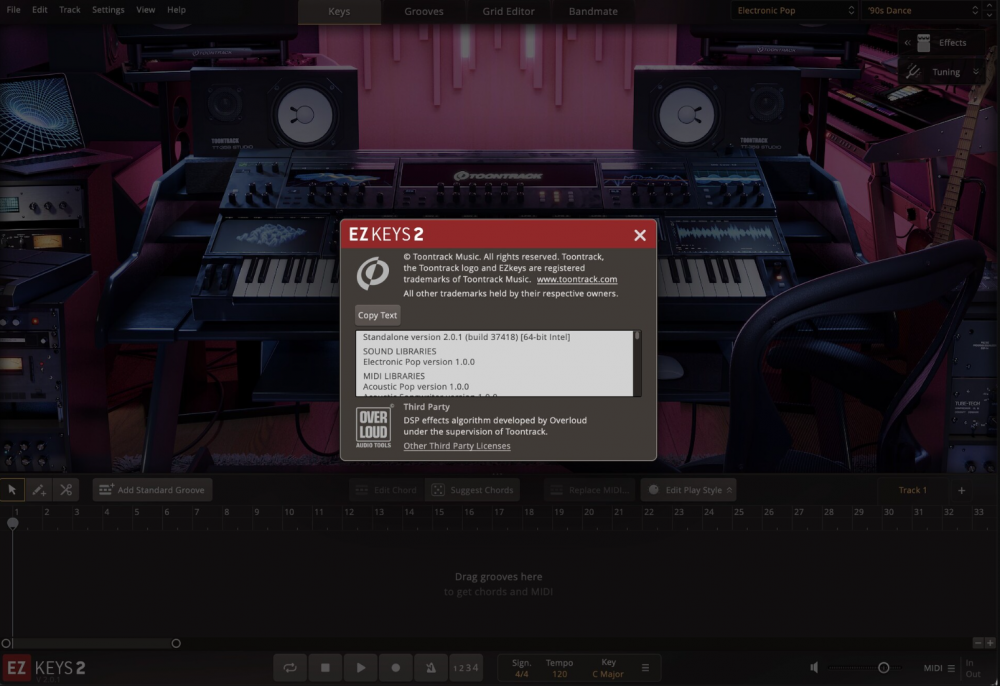Click the right zoom range handle
The width and height of the screenshot is (1000, 686).
click(x=176, y=643)
